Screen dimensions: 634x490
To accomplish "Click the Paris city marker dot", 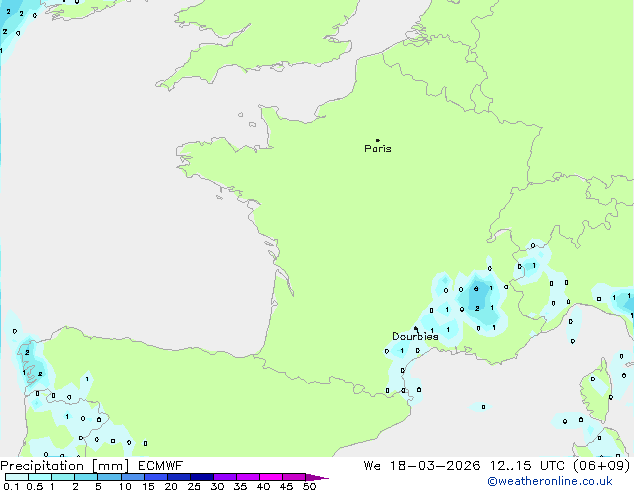I will point(377,140).
